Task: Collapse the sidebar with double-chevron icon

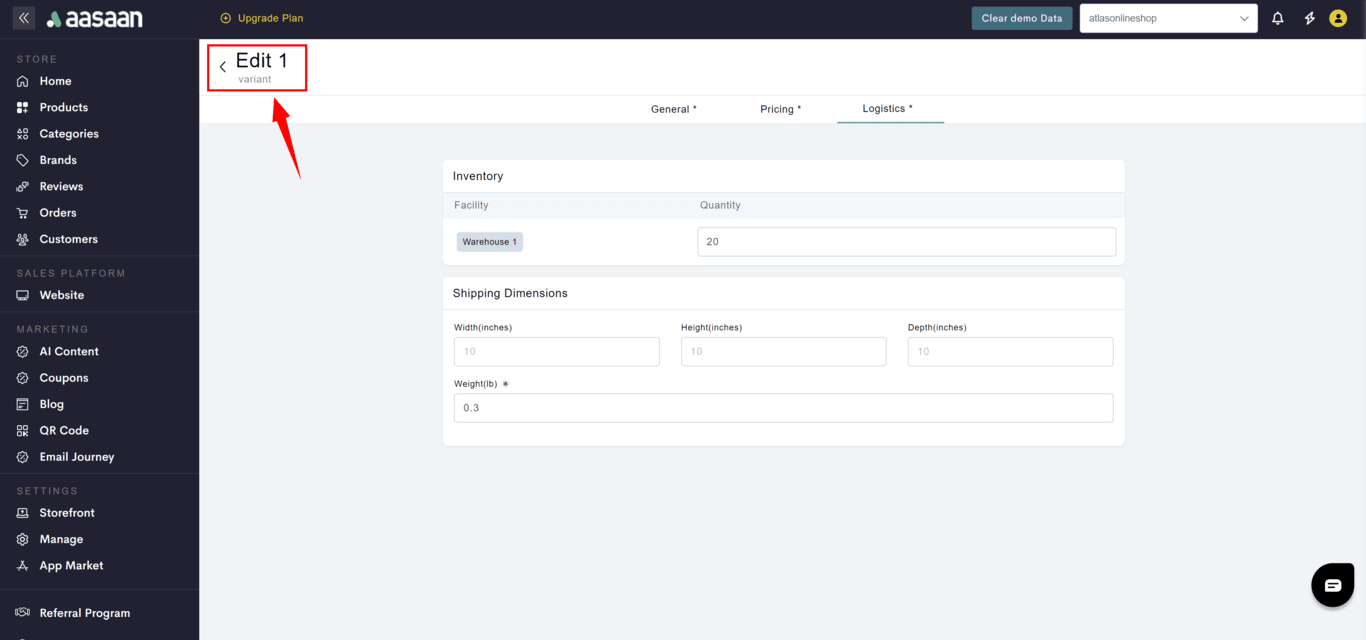Action: (24, 18)
